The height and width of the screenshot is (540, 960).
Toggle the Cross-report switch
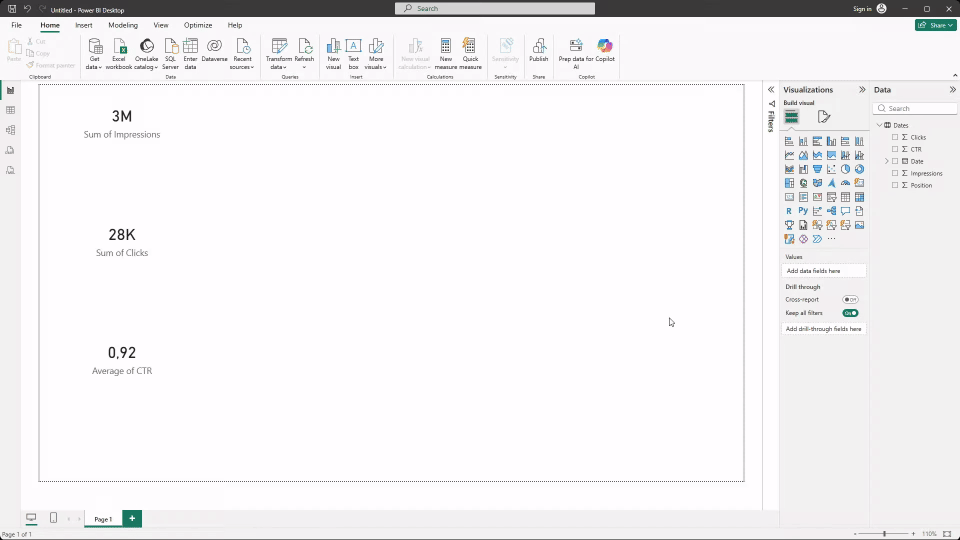pyautogui.click(x=850, y=299)
